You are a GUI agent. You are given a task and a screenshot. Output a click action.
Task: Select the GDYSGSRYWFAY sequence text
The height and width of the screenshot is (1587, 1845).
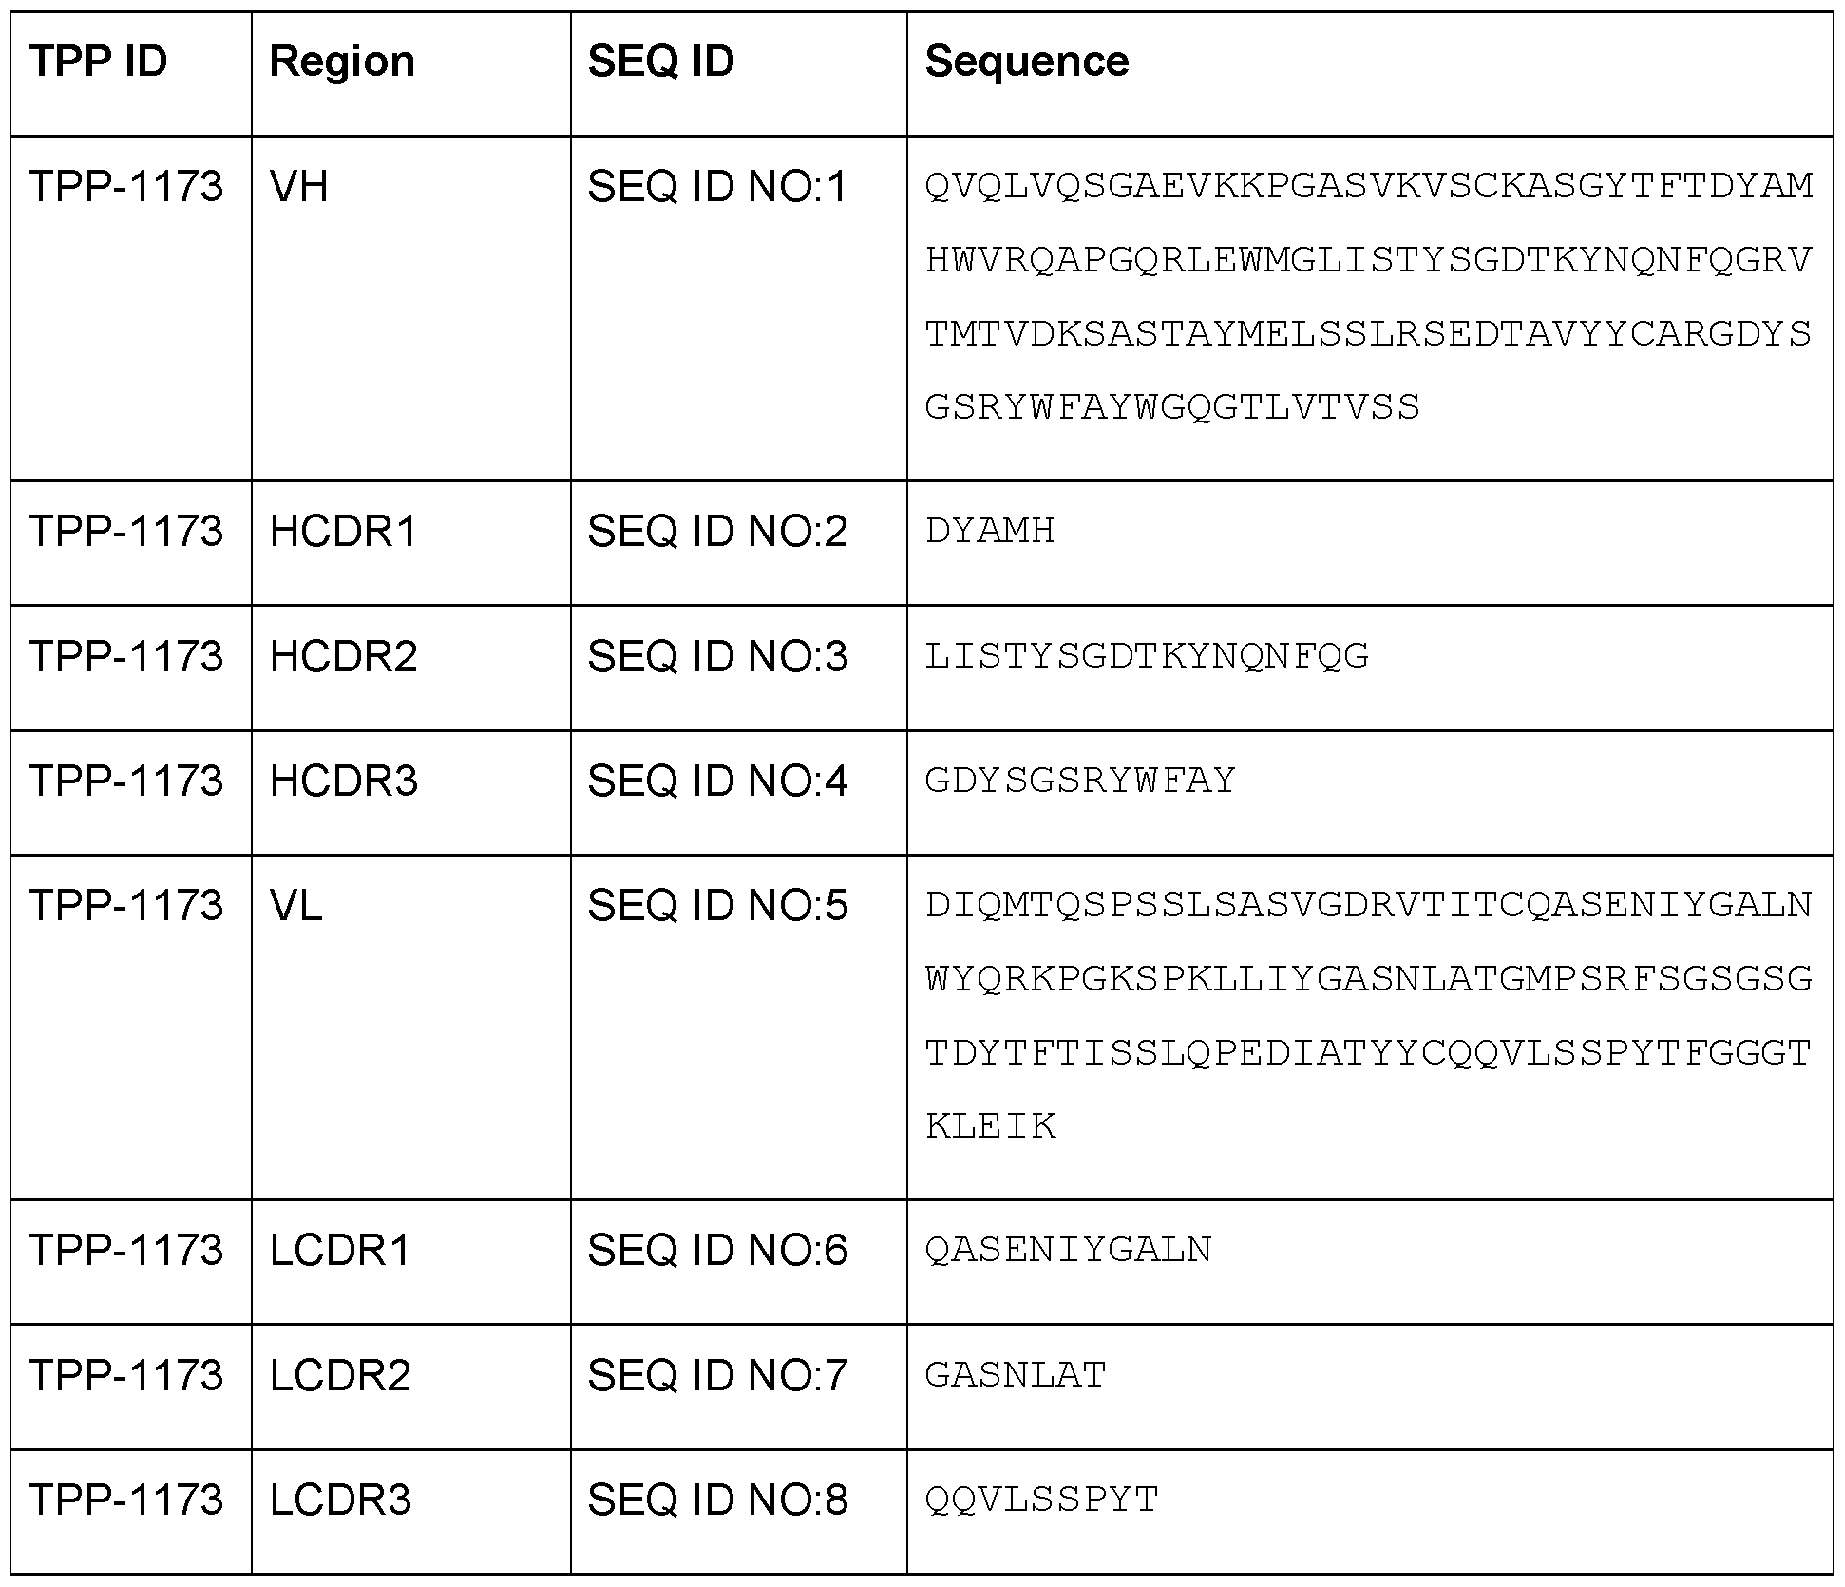[x=1080, y=781]
